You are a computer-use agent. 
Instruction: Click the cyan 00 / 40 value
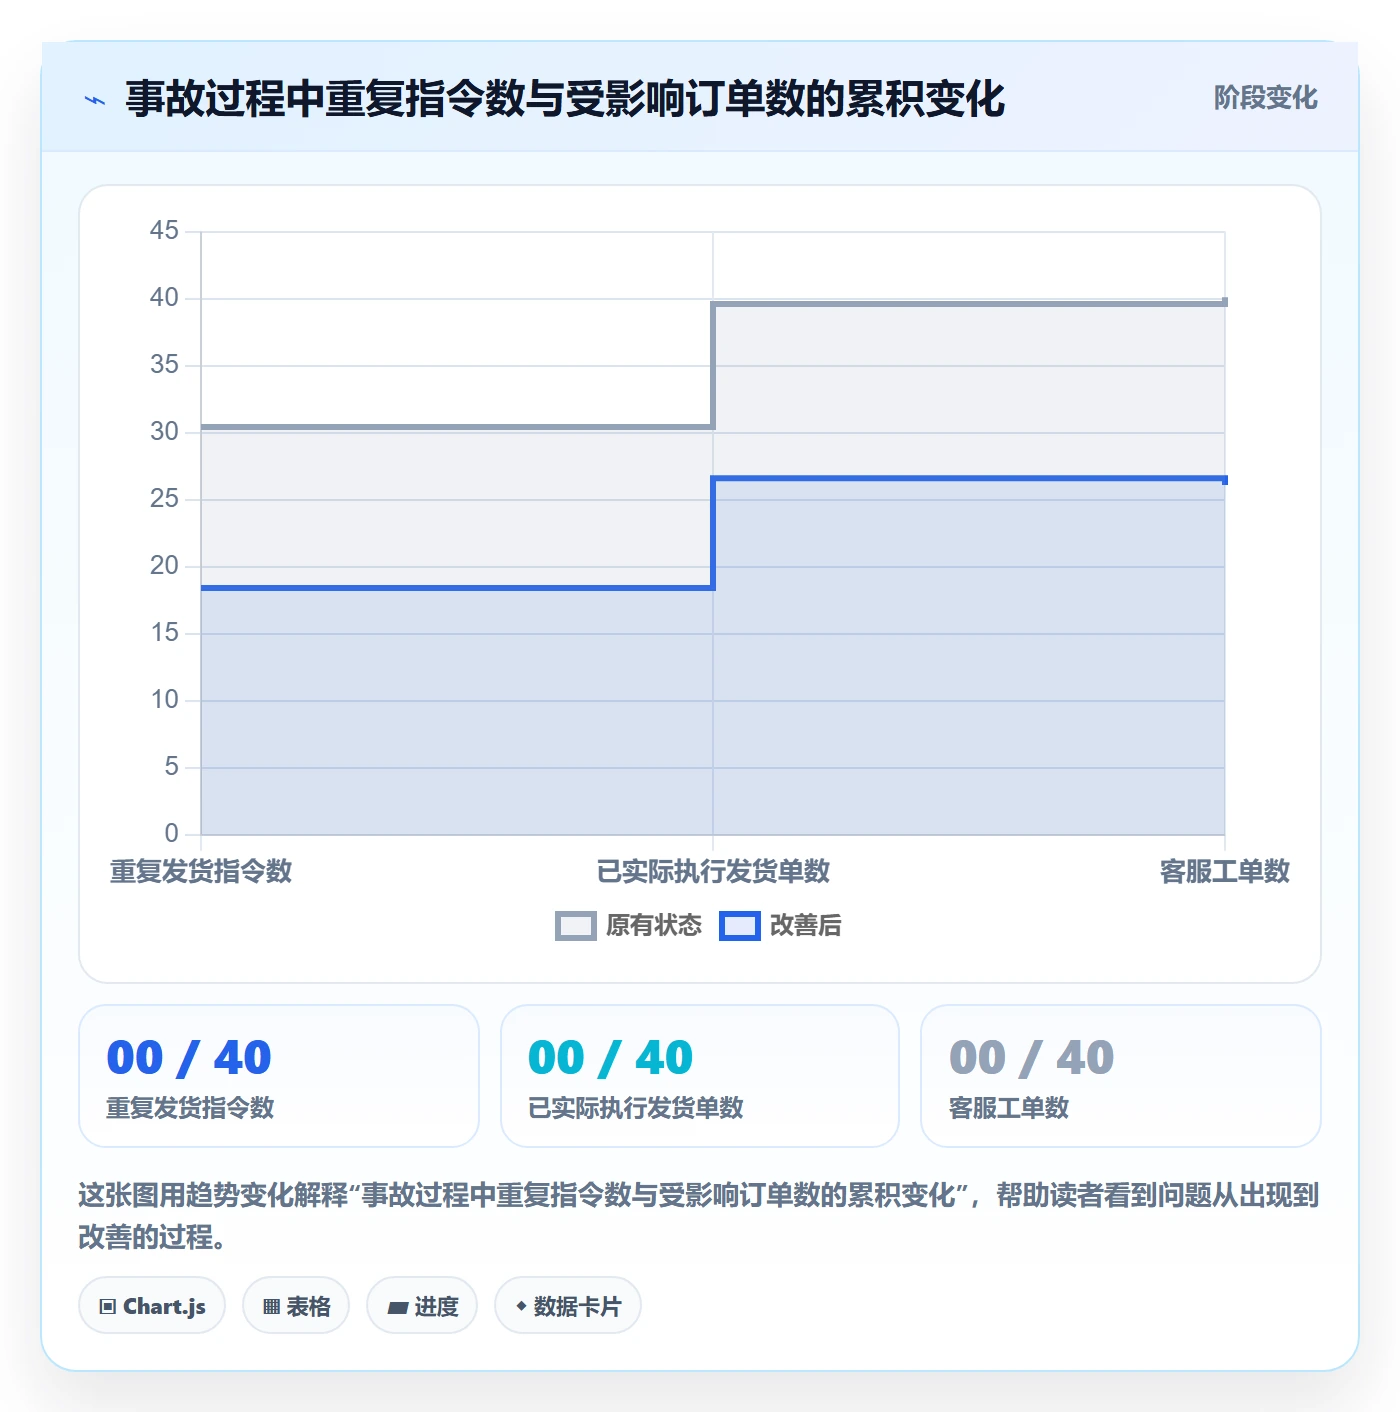(x=610, y=1058)
